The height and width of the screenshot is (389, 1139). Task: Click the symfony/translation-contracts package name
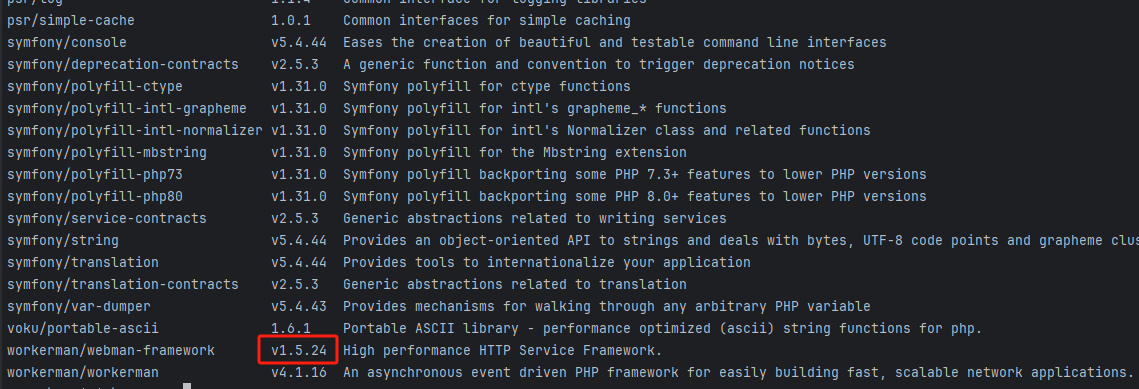tap(123, 284)
